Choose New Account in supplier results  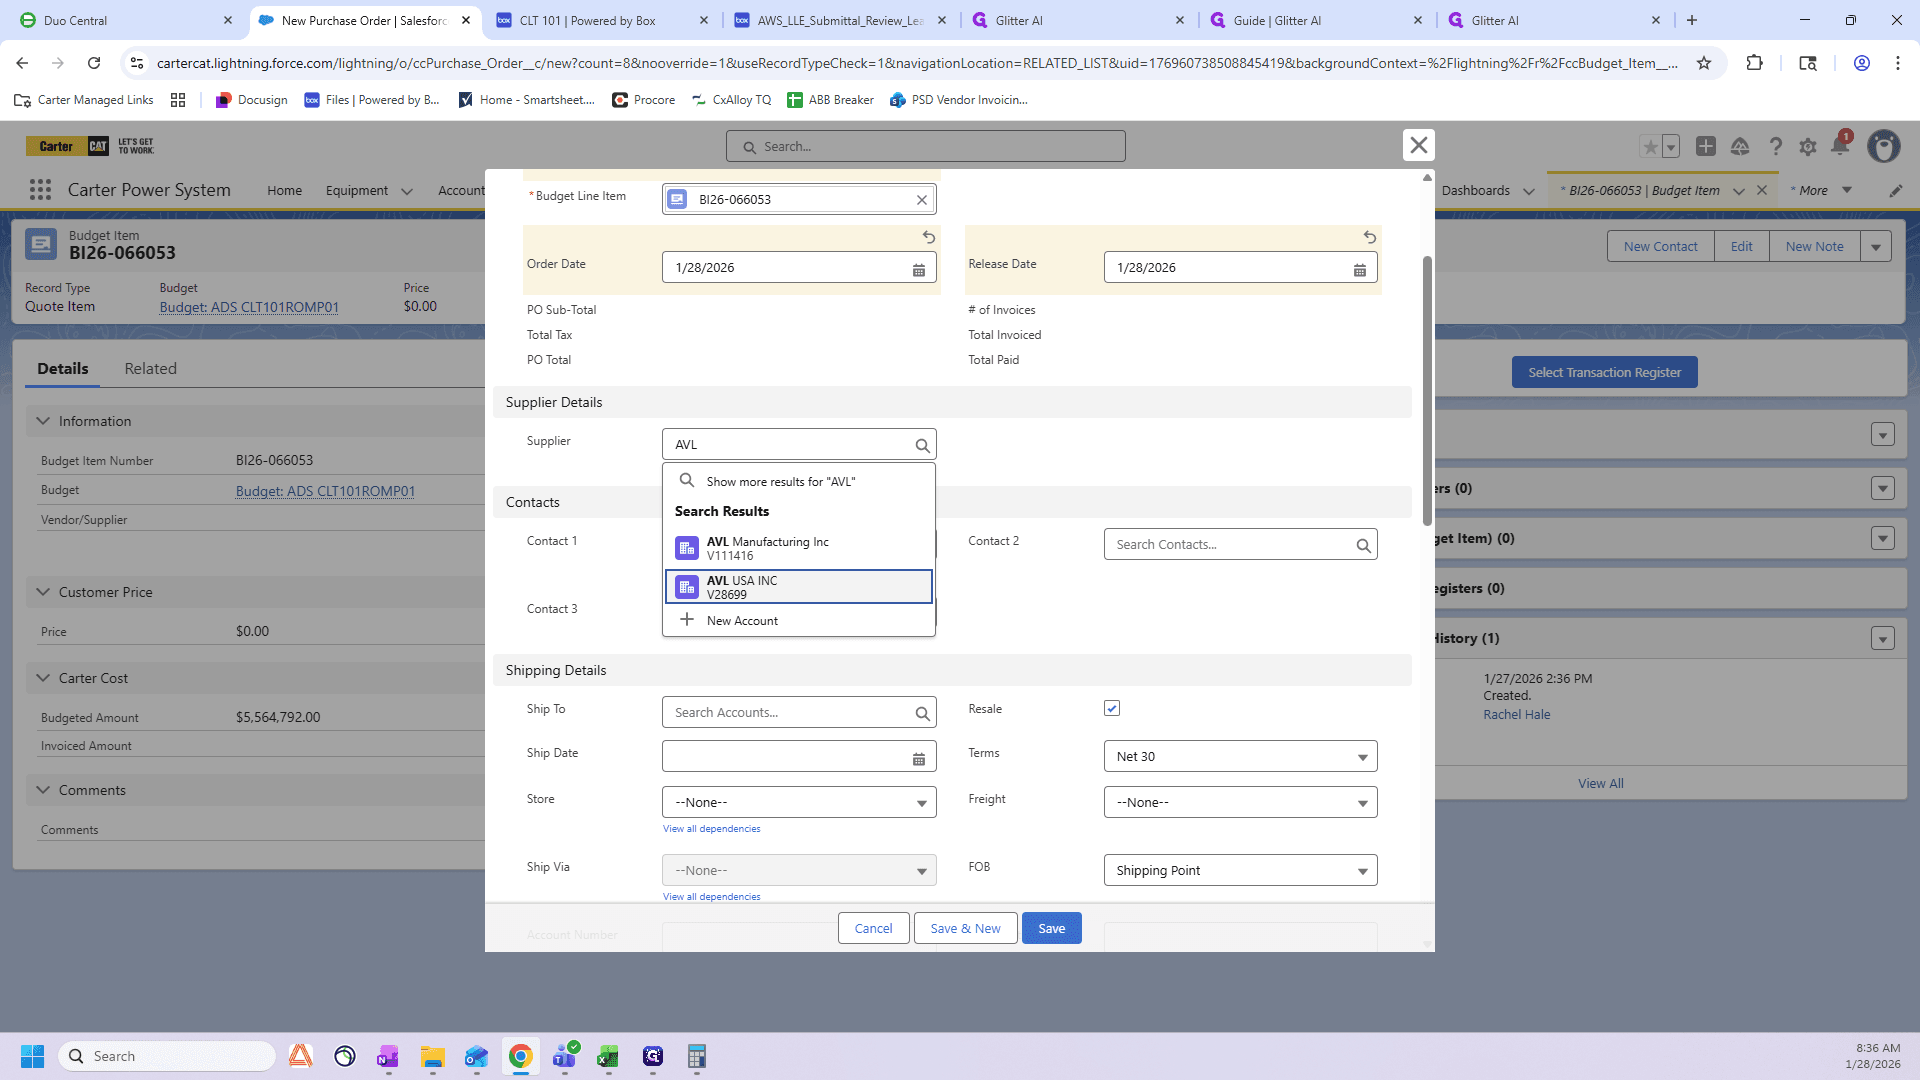coord(799,620)
